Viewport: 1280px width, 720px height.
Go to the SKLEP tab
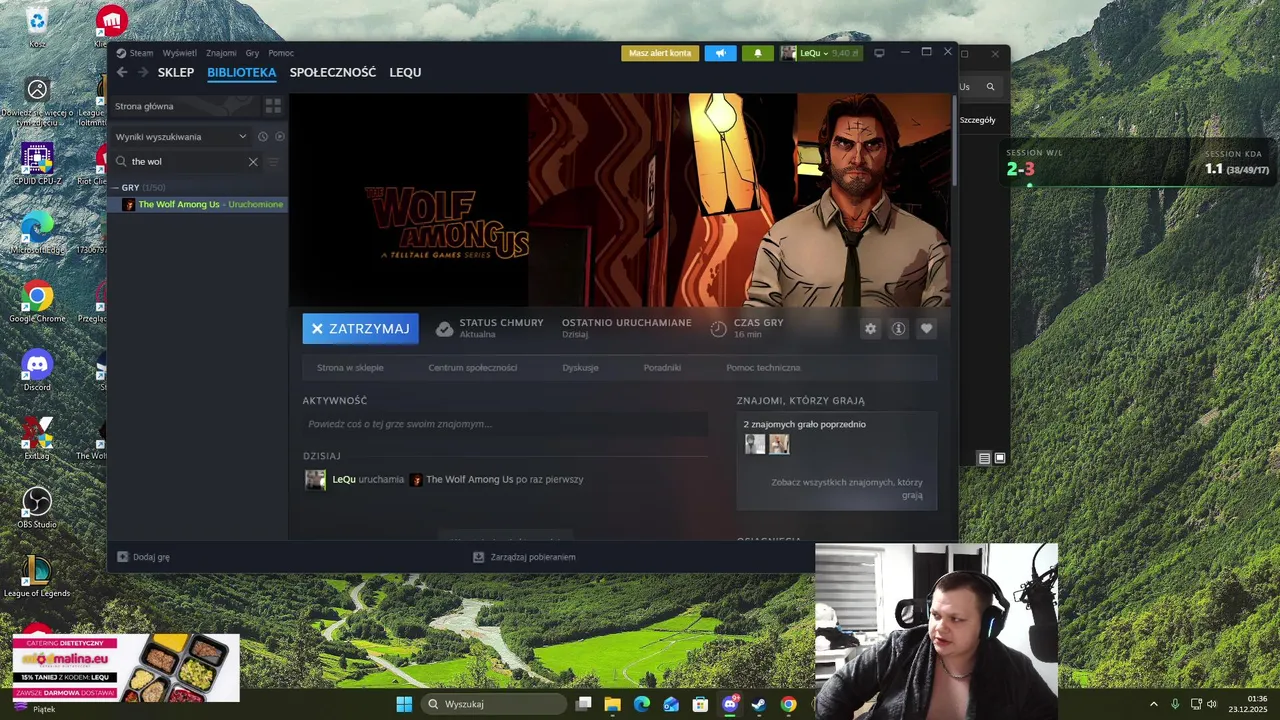(176, 72)
